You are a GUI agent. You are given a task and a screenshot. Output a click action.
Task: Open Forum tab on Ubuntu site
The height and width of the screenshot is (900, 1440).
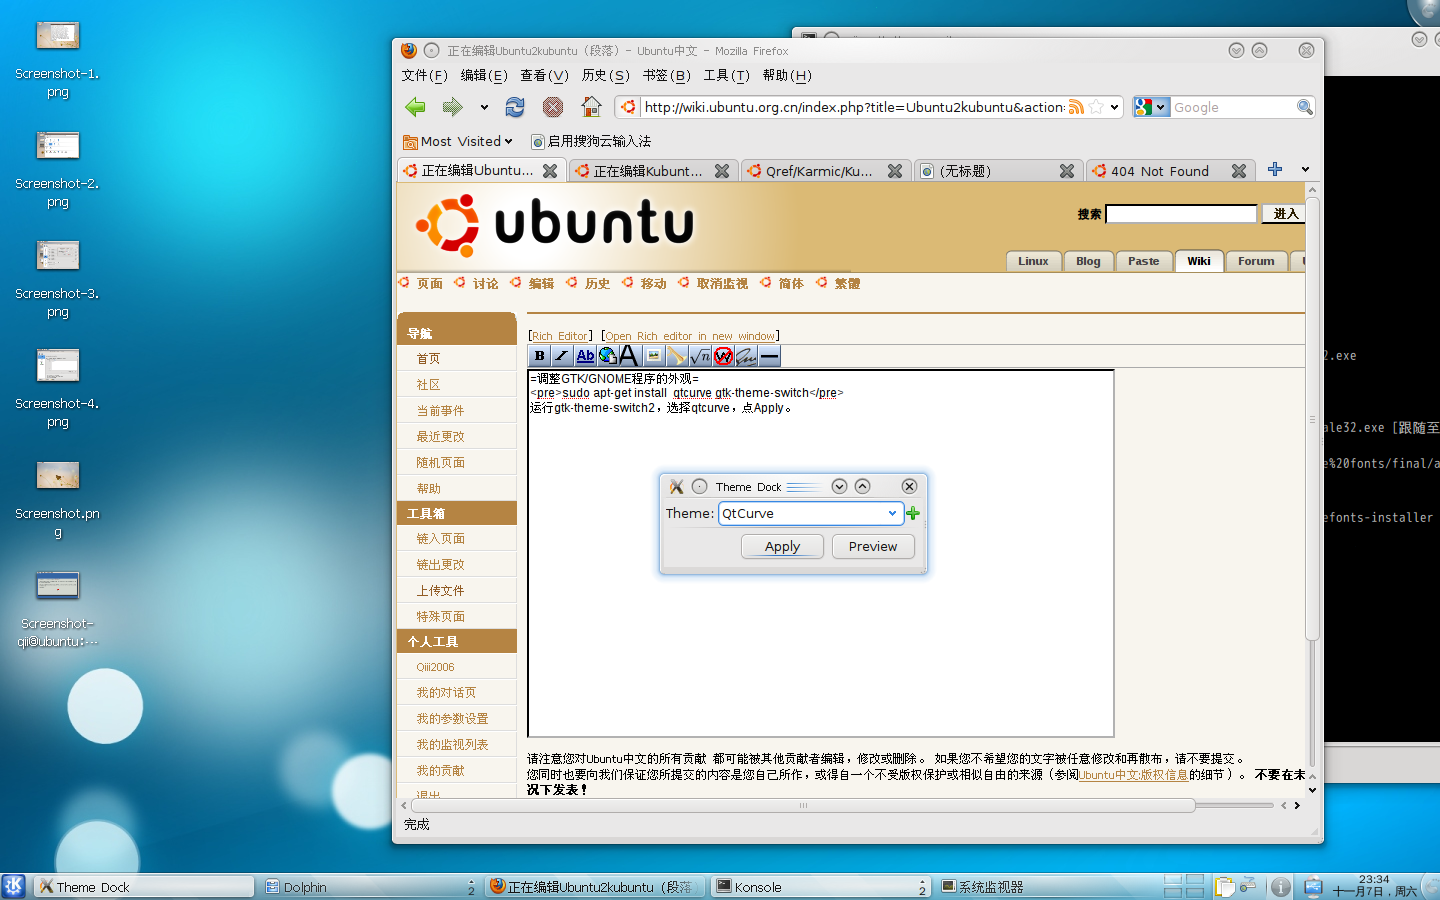click(x=1256, y=261)
